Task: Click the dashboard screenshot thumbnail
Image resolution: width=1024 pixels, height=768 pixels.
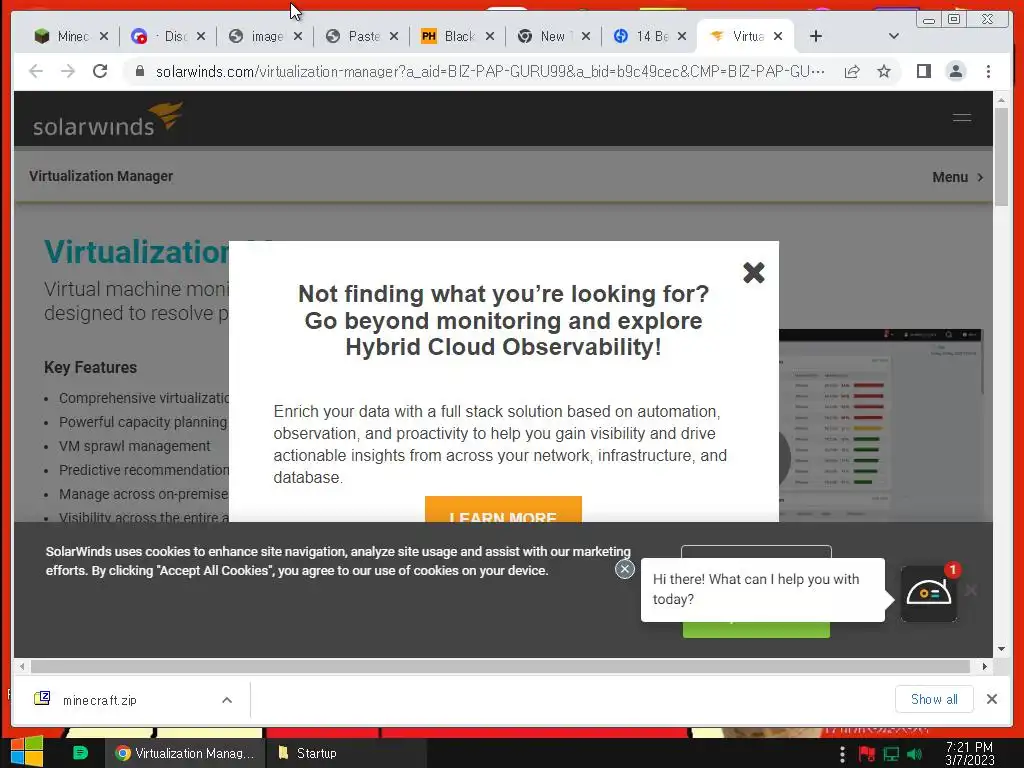Action: (881, 424)
